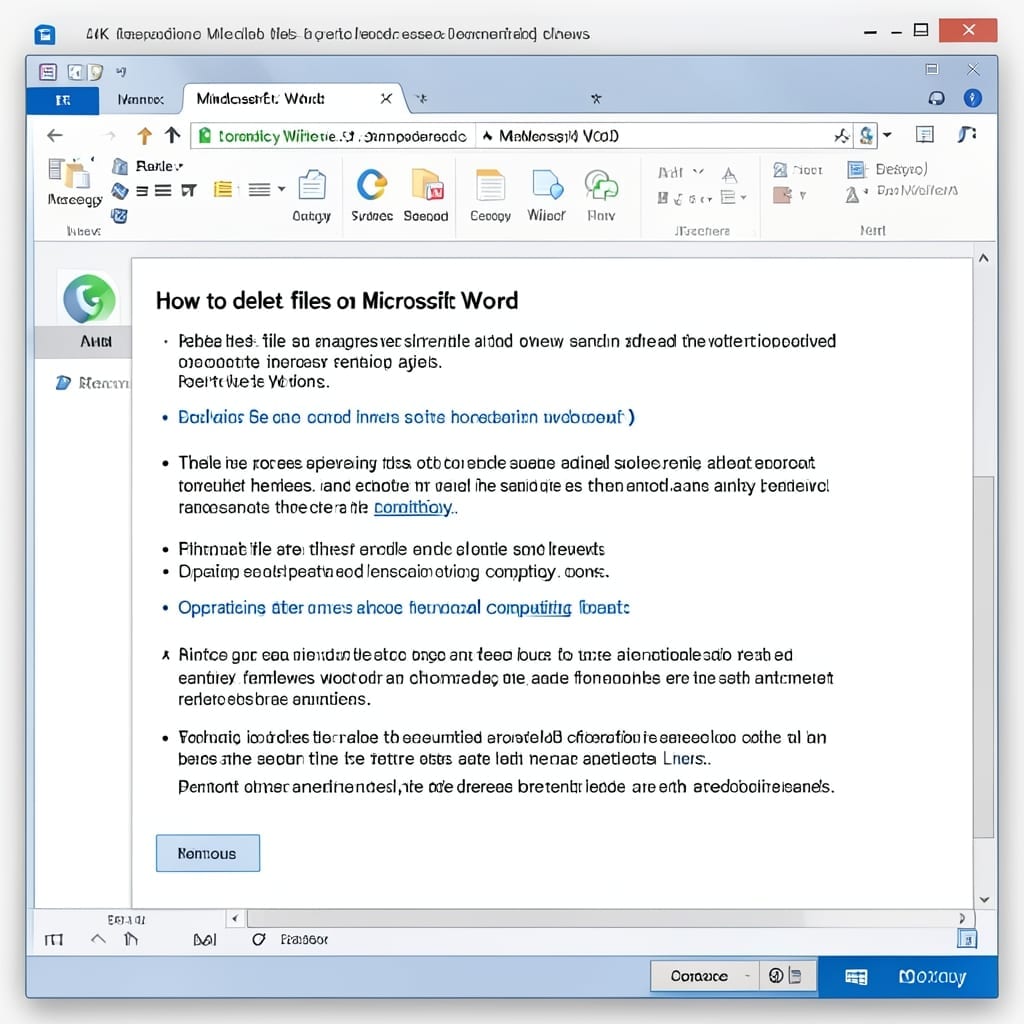This screenshot has height=1024, width=1024.
Task: Click the yellow list icon in ribbon
Action: tap(223, 189)
